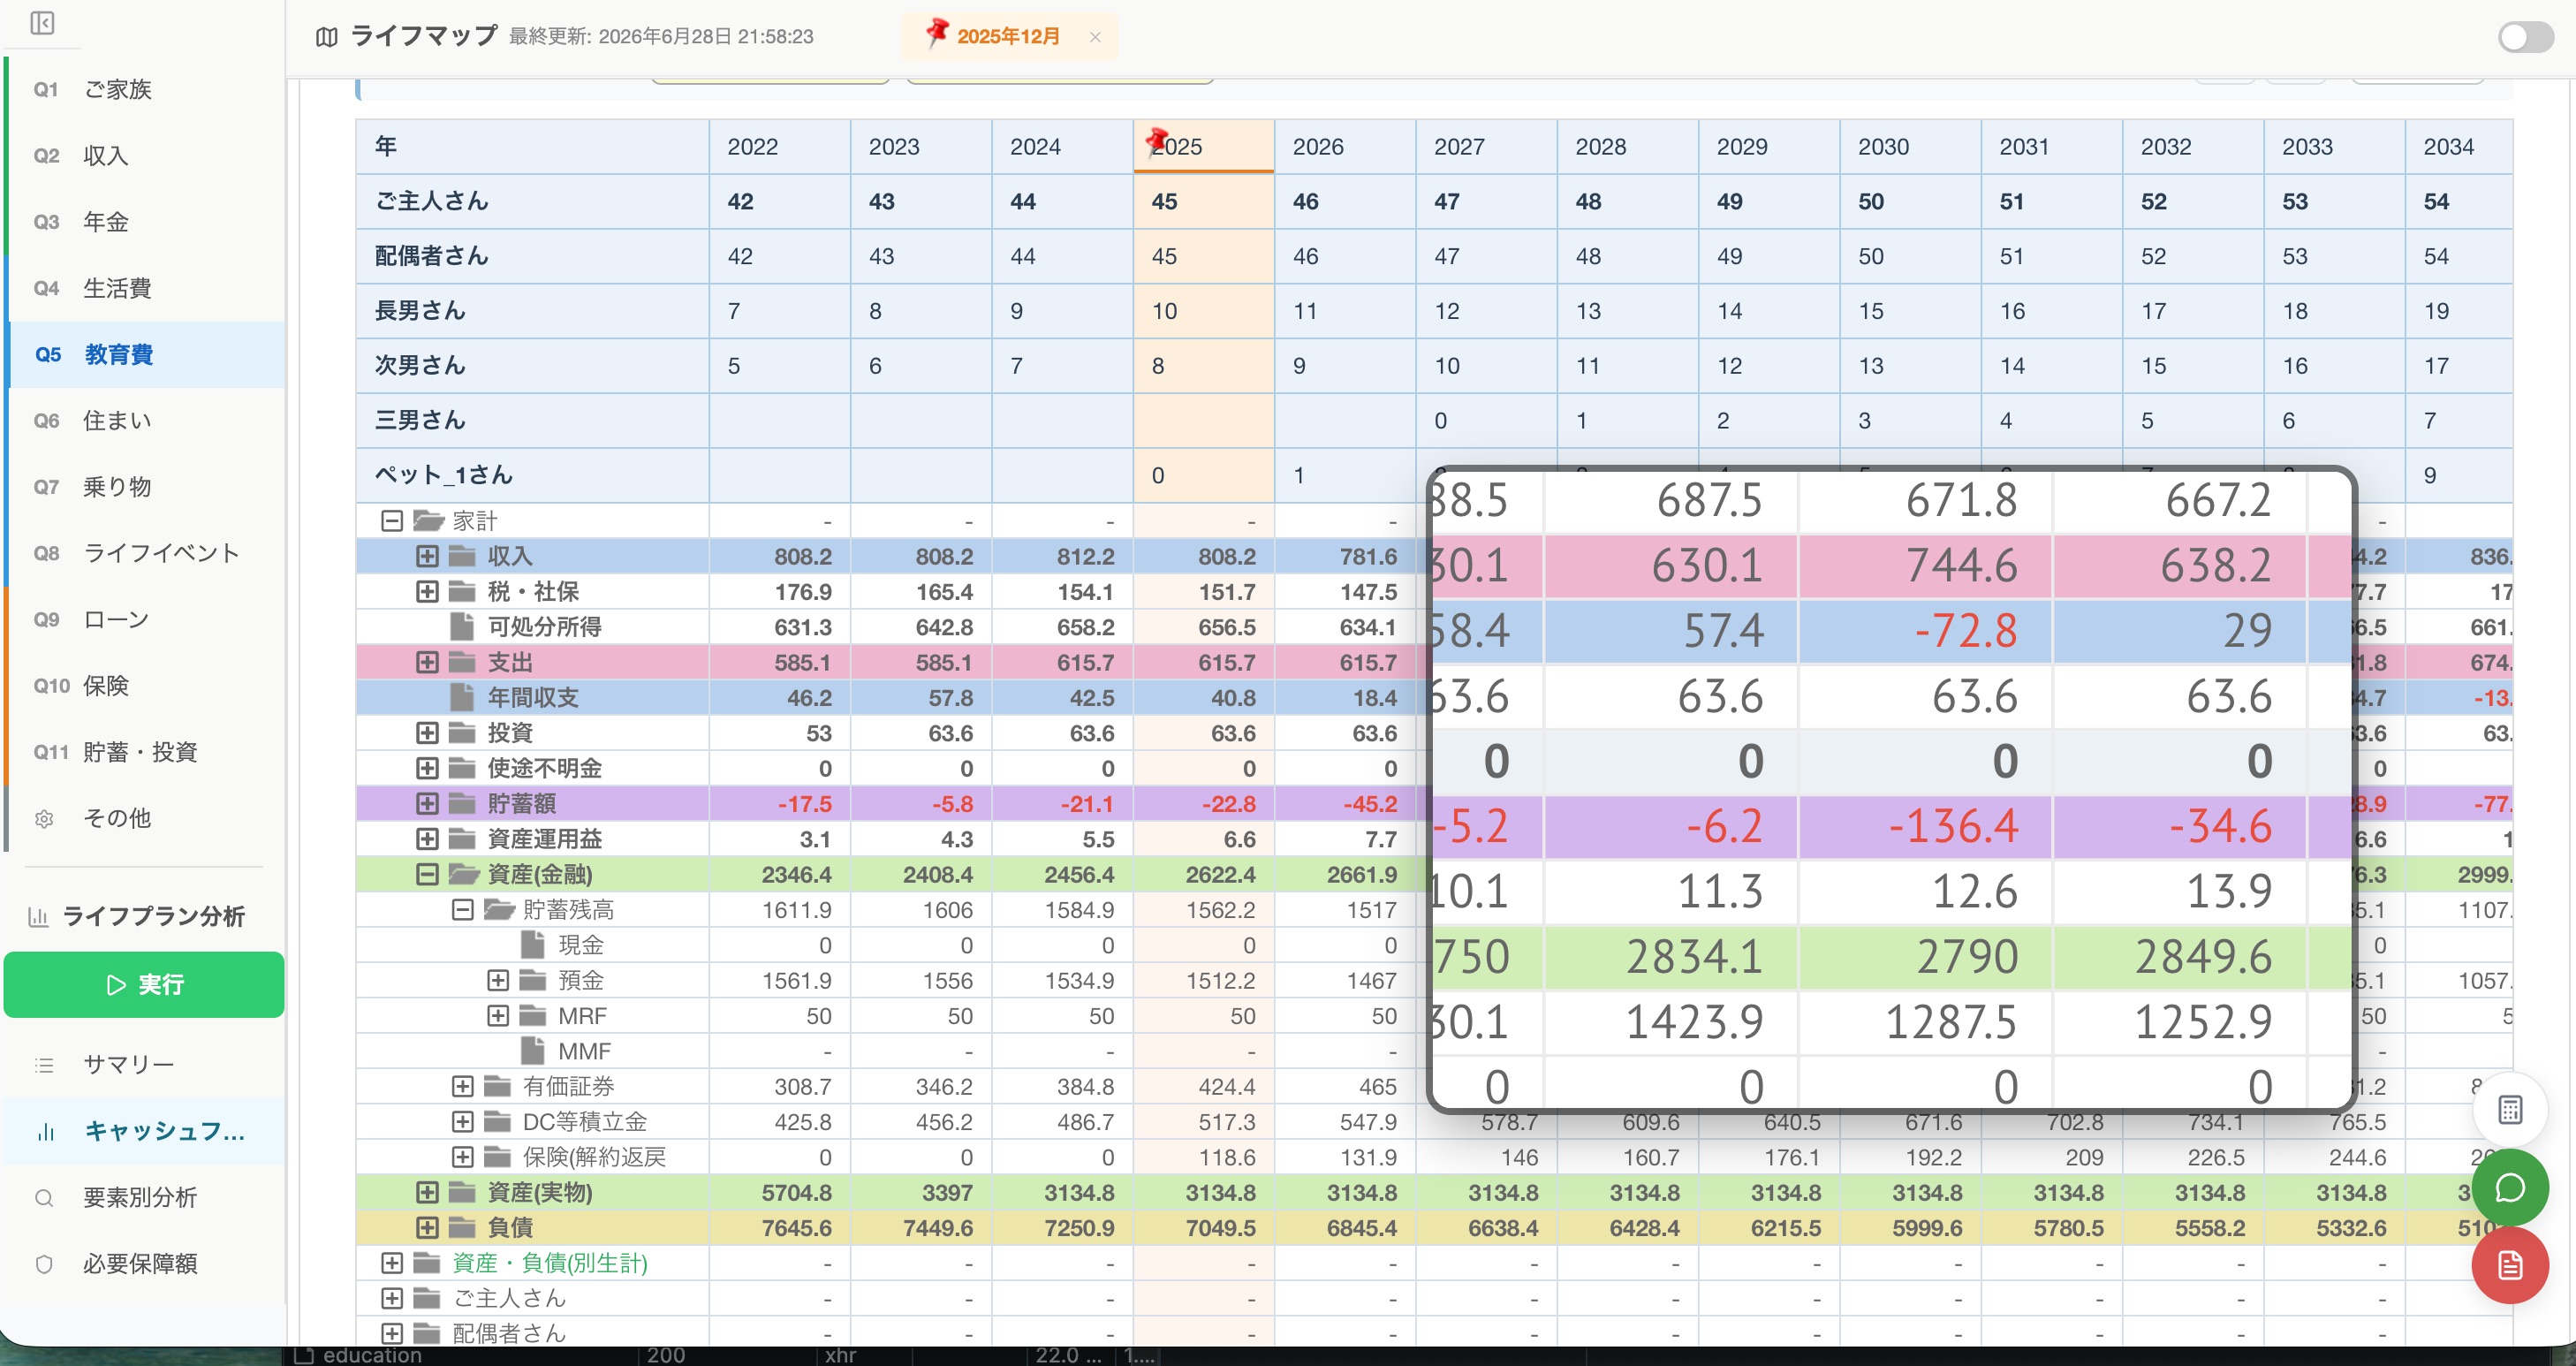Image resolution: width=2576 pixels, height=1366 pixels.
Task: Expand the 負債 row
Action: [x=427, y=1227]
